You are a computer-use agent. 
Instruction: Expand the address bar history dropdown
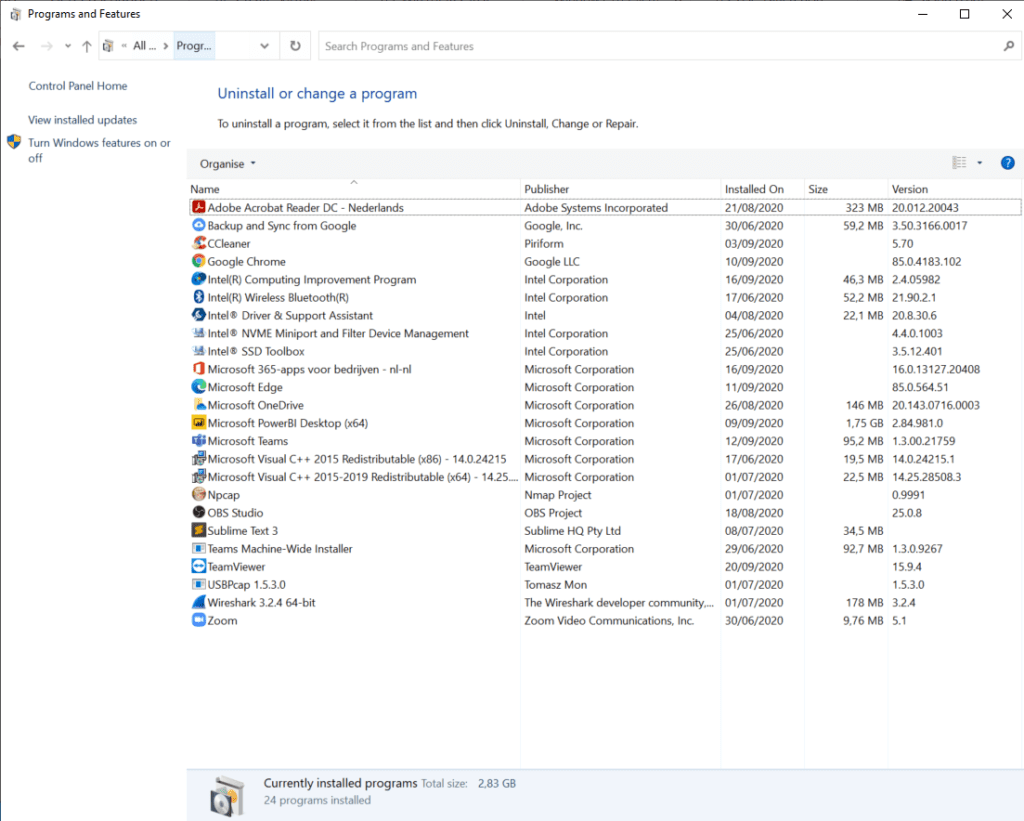264,46
